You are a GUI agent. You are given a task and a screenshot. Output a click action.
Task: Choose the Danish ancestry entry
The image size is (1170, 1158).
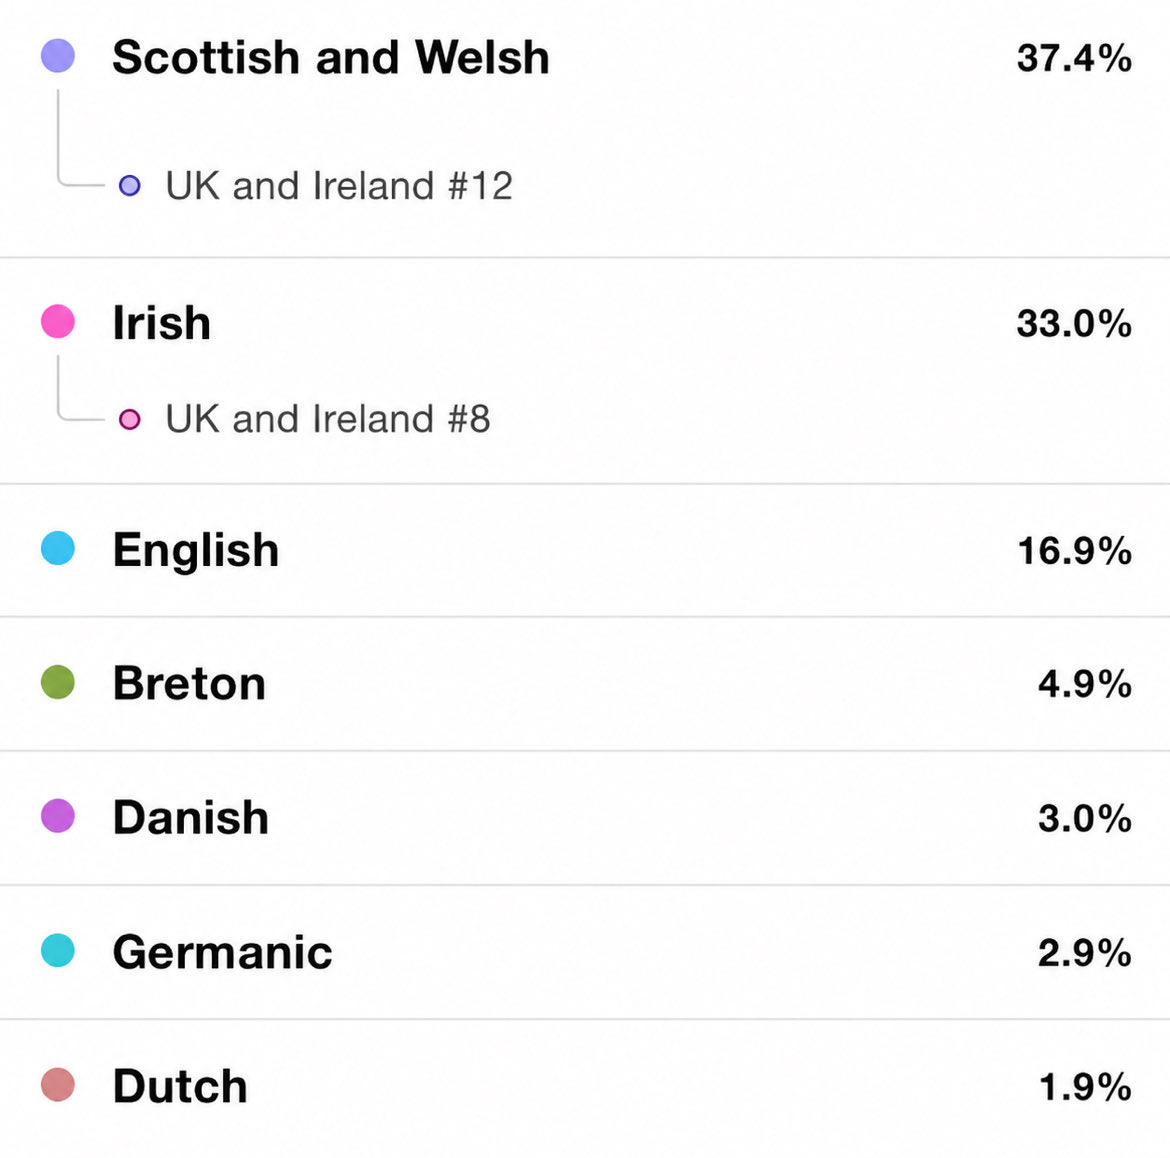[x=585, y=818]
